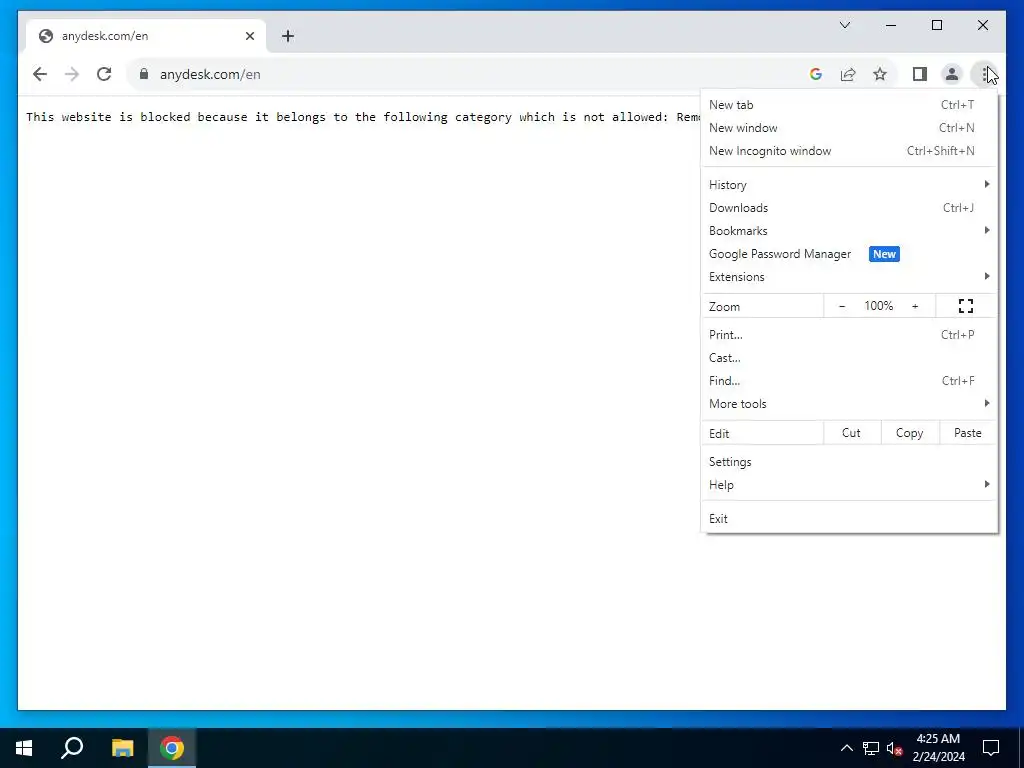Choose New window from the menu
The width and height of the screenshot is (1024, 768).
click(x=849, y=127)
